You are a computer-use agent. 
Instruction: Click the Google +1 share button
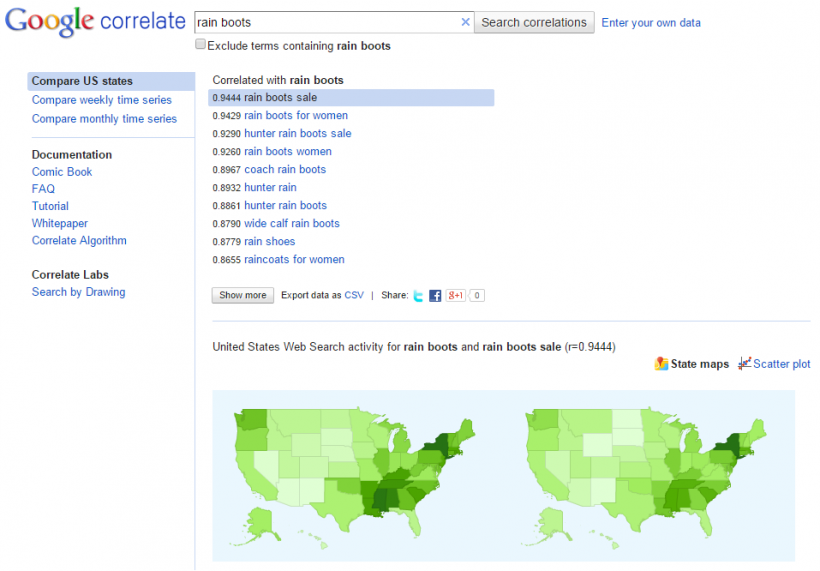click(456, 295)
